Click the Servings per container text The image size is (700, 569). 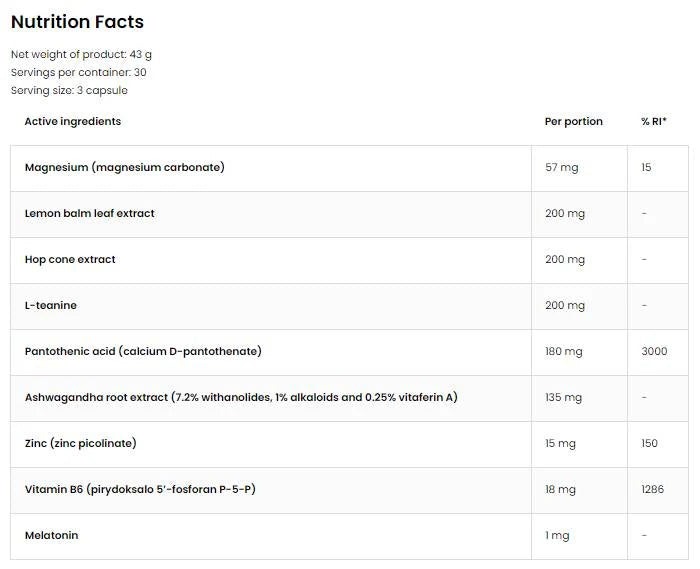79,72
